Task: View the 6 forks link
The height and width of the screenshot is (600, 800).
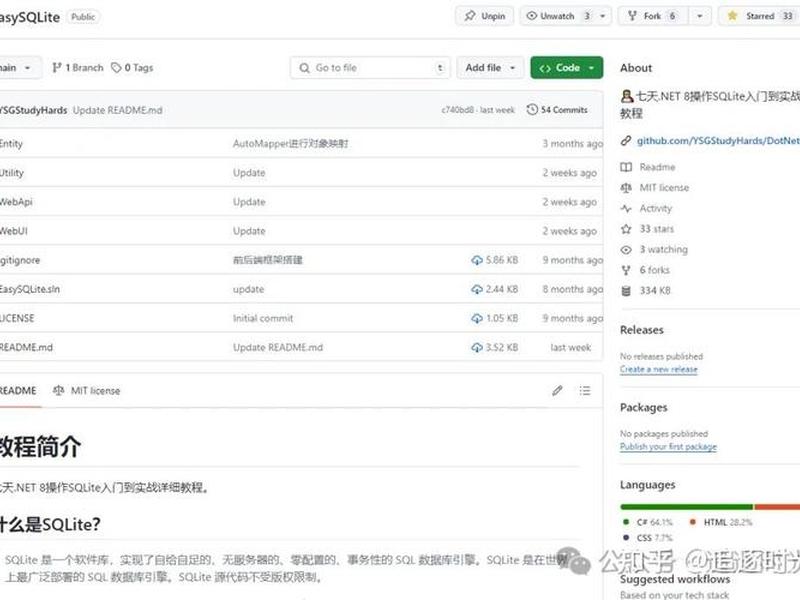Action: click(x=655, y=269)
